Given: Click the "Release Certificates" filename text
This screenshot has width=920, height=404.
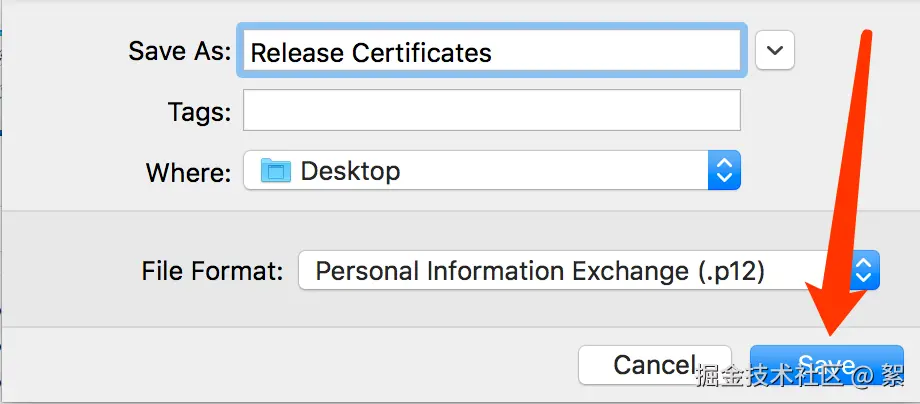Looking at the screenshot, I should (370, 53).
